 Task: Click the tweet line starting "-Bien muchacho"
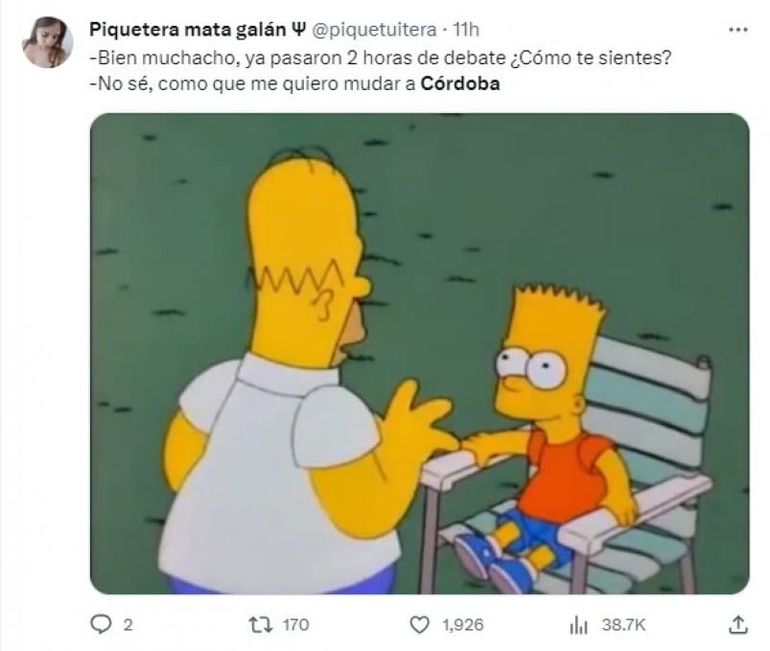pos(380,58)
